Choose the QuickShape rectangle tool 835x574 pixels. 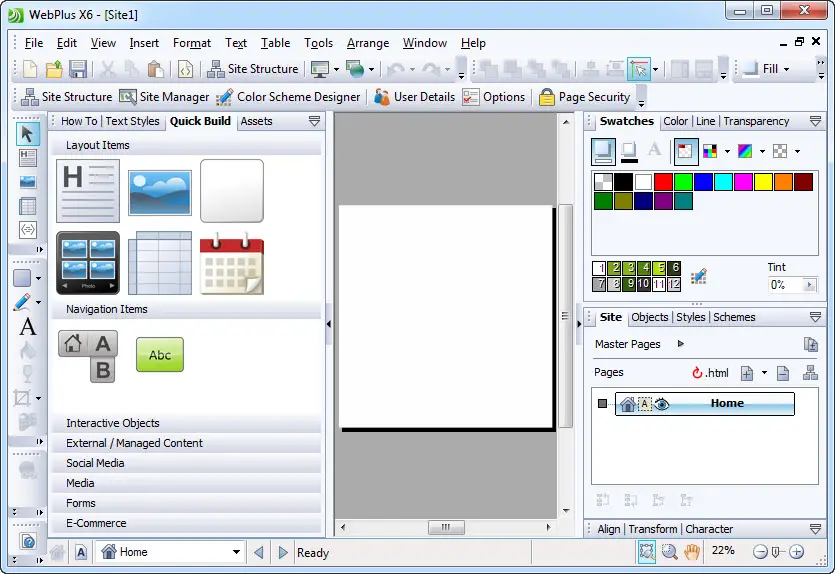point(22,278)
